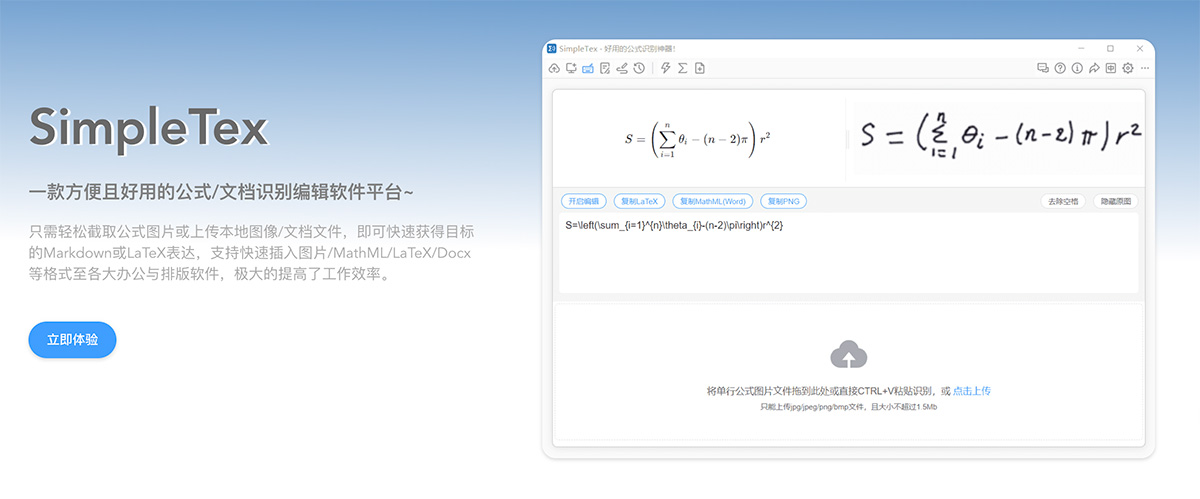Select the handwriting pen icon
This screenshot has height=499, width=1200.
[622, 68]
